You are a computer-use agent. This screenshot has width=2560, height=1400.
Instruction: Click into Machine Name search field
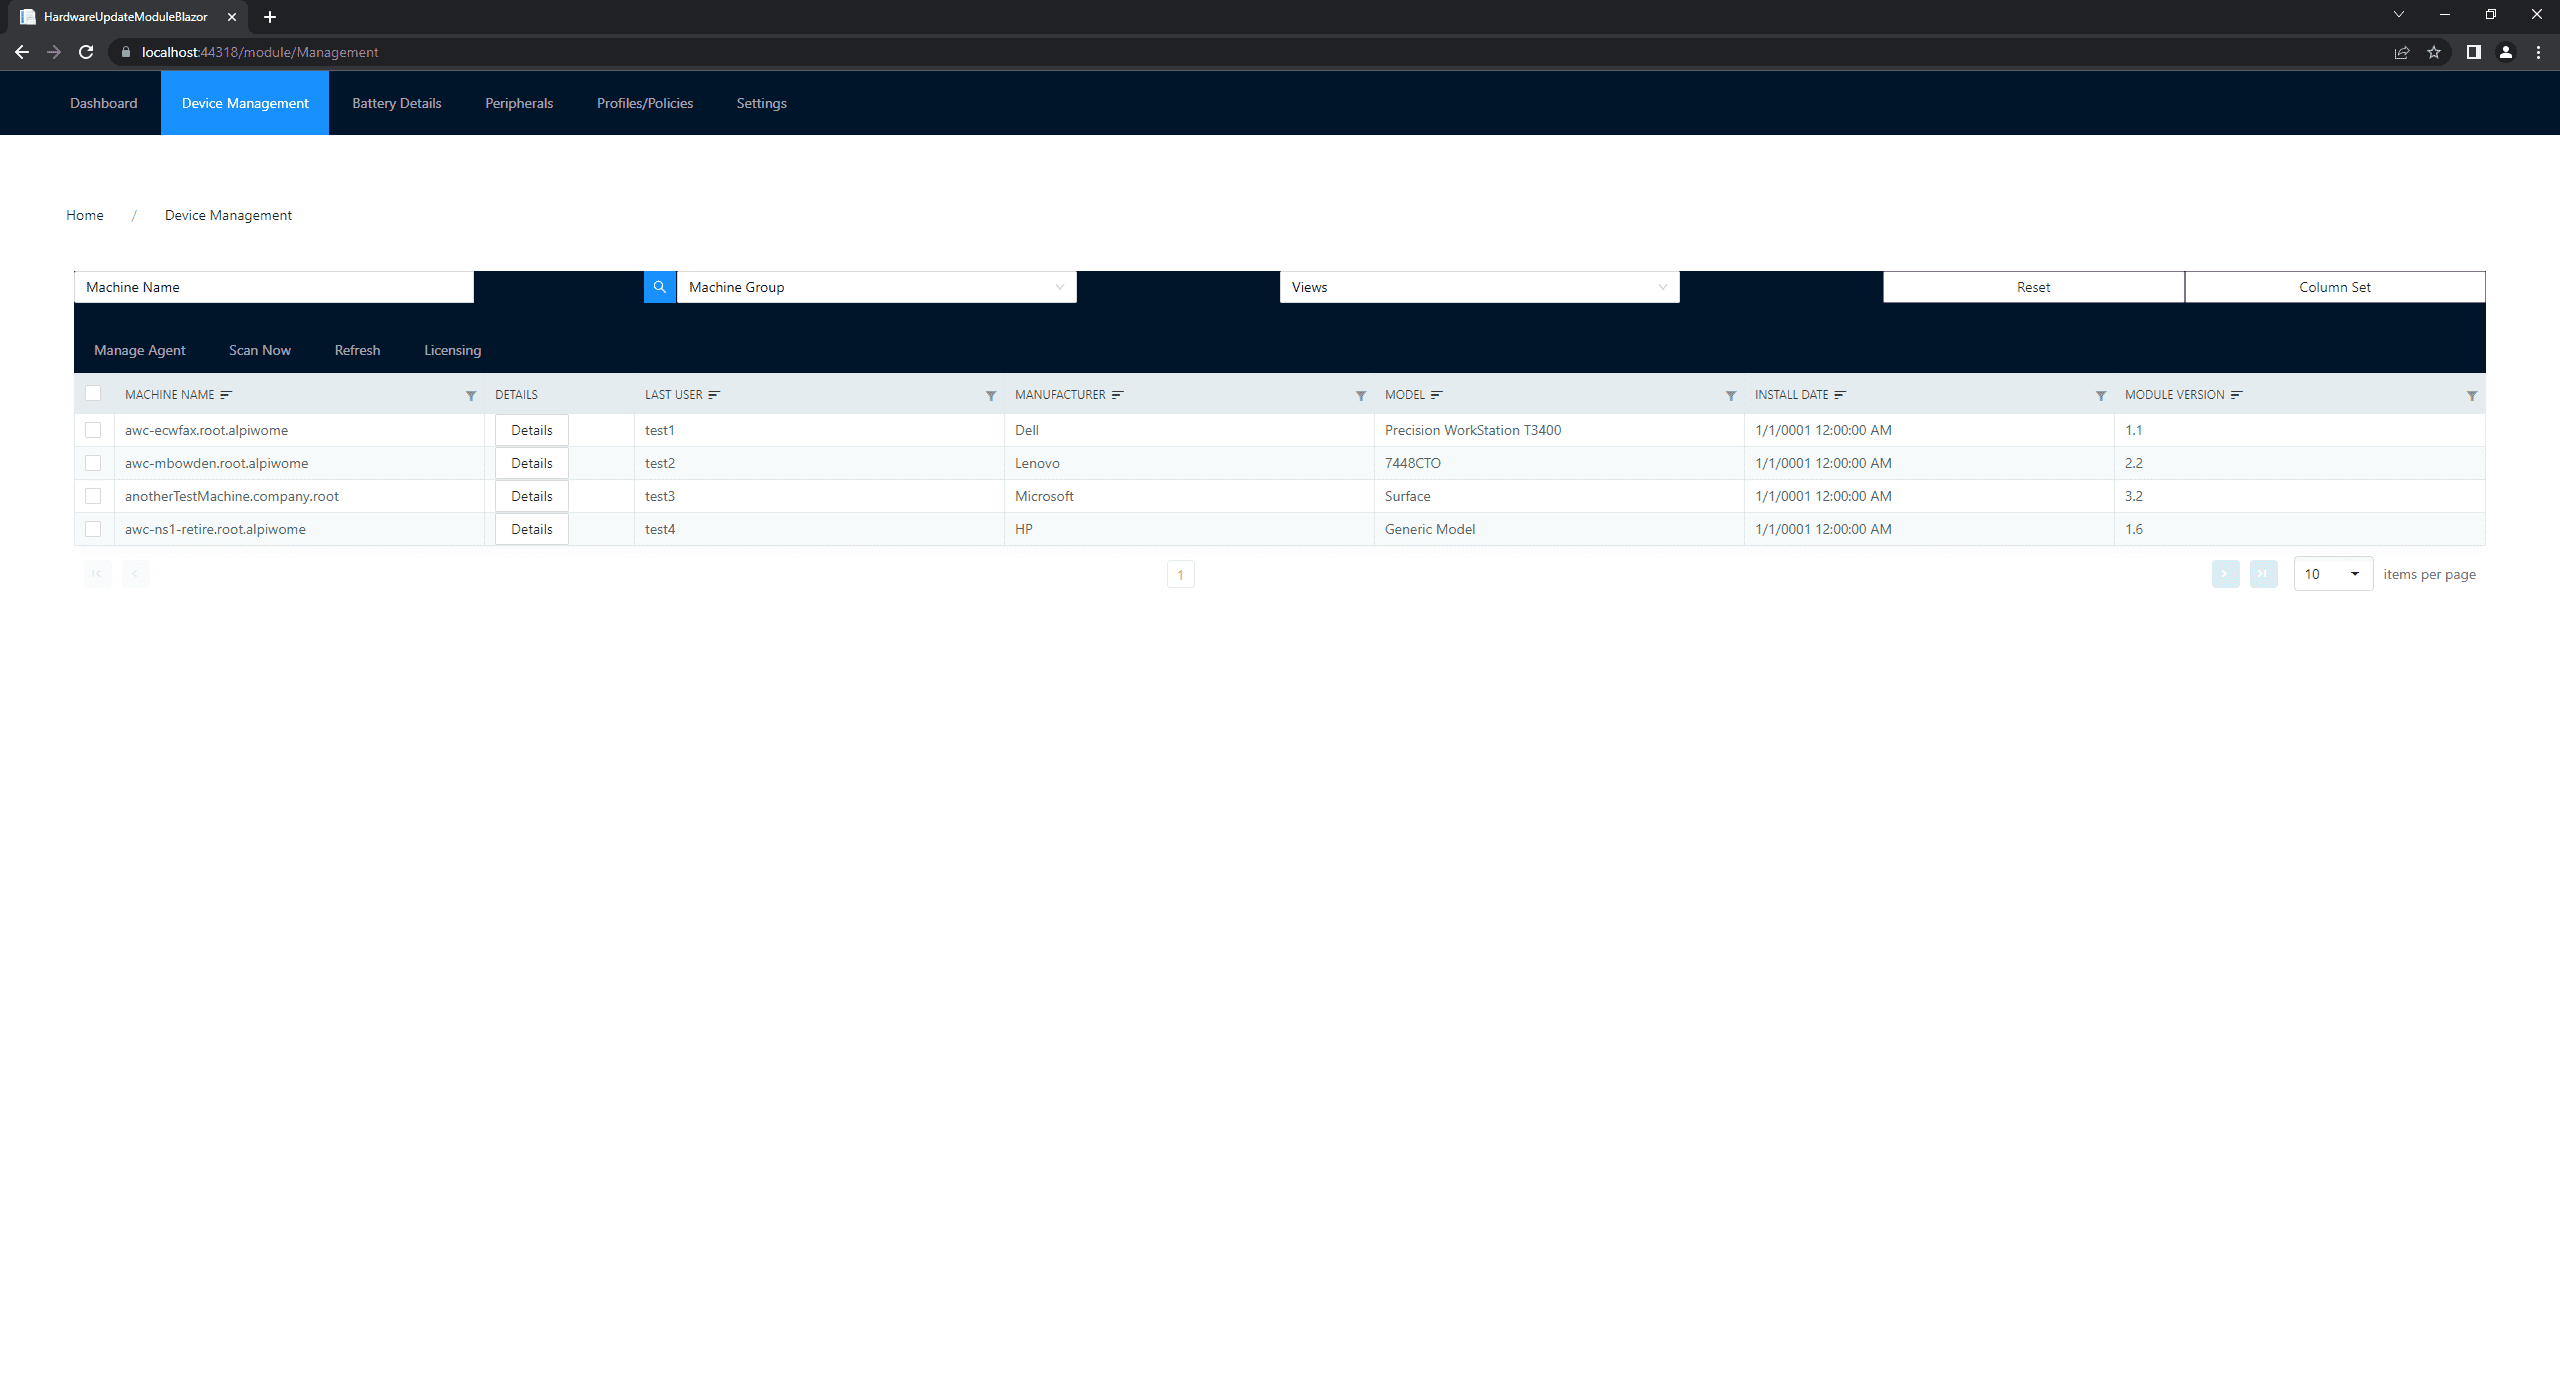point(274,287)
